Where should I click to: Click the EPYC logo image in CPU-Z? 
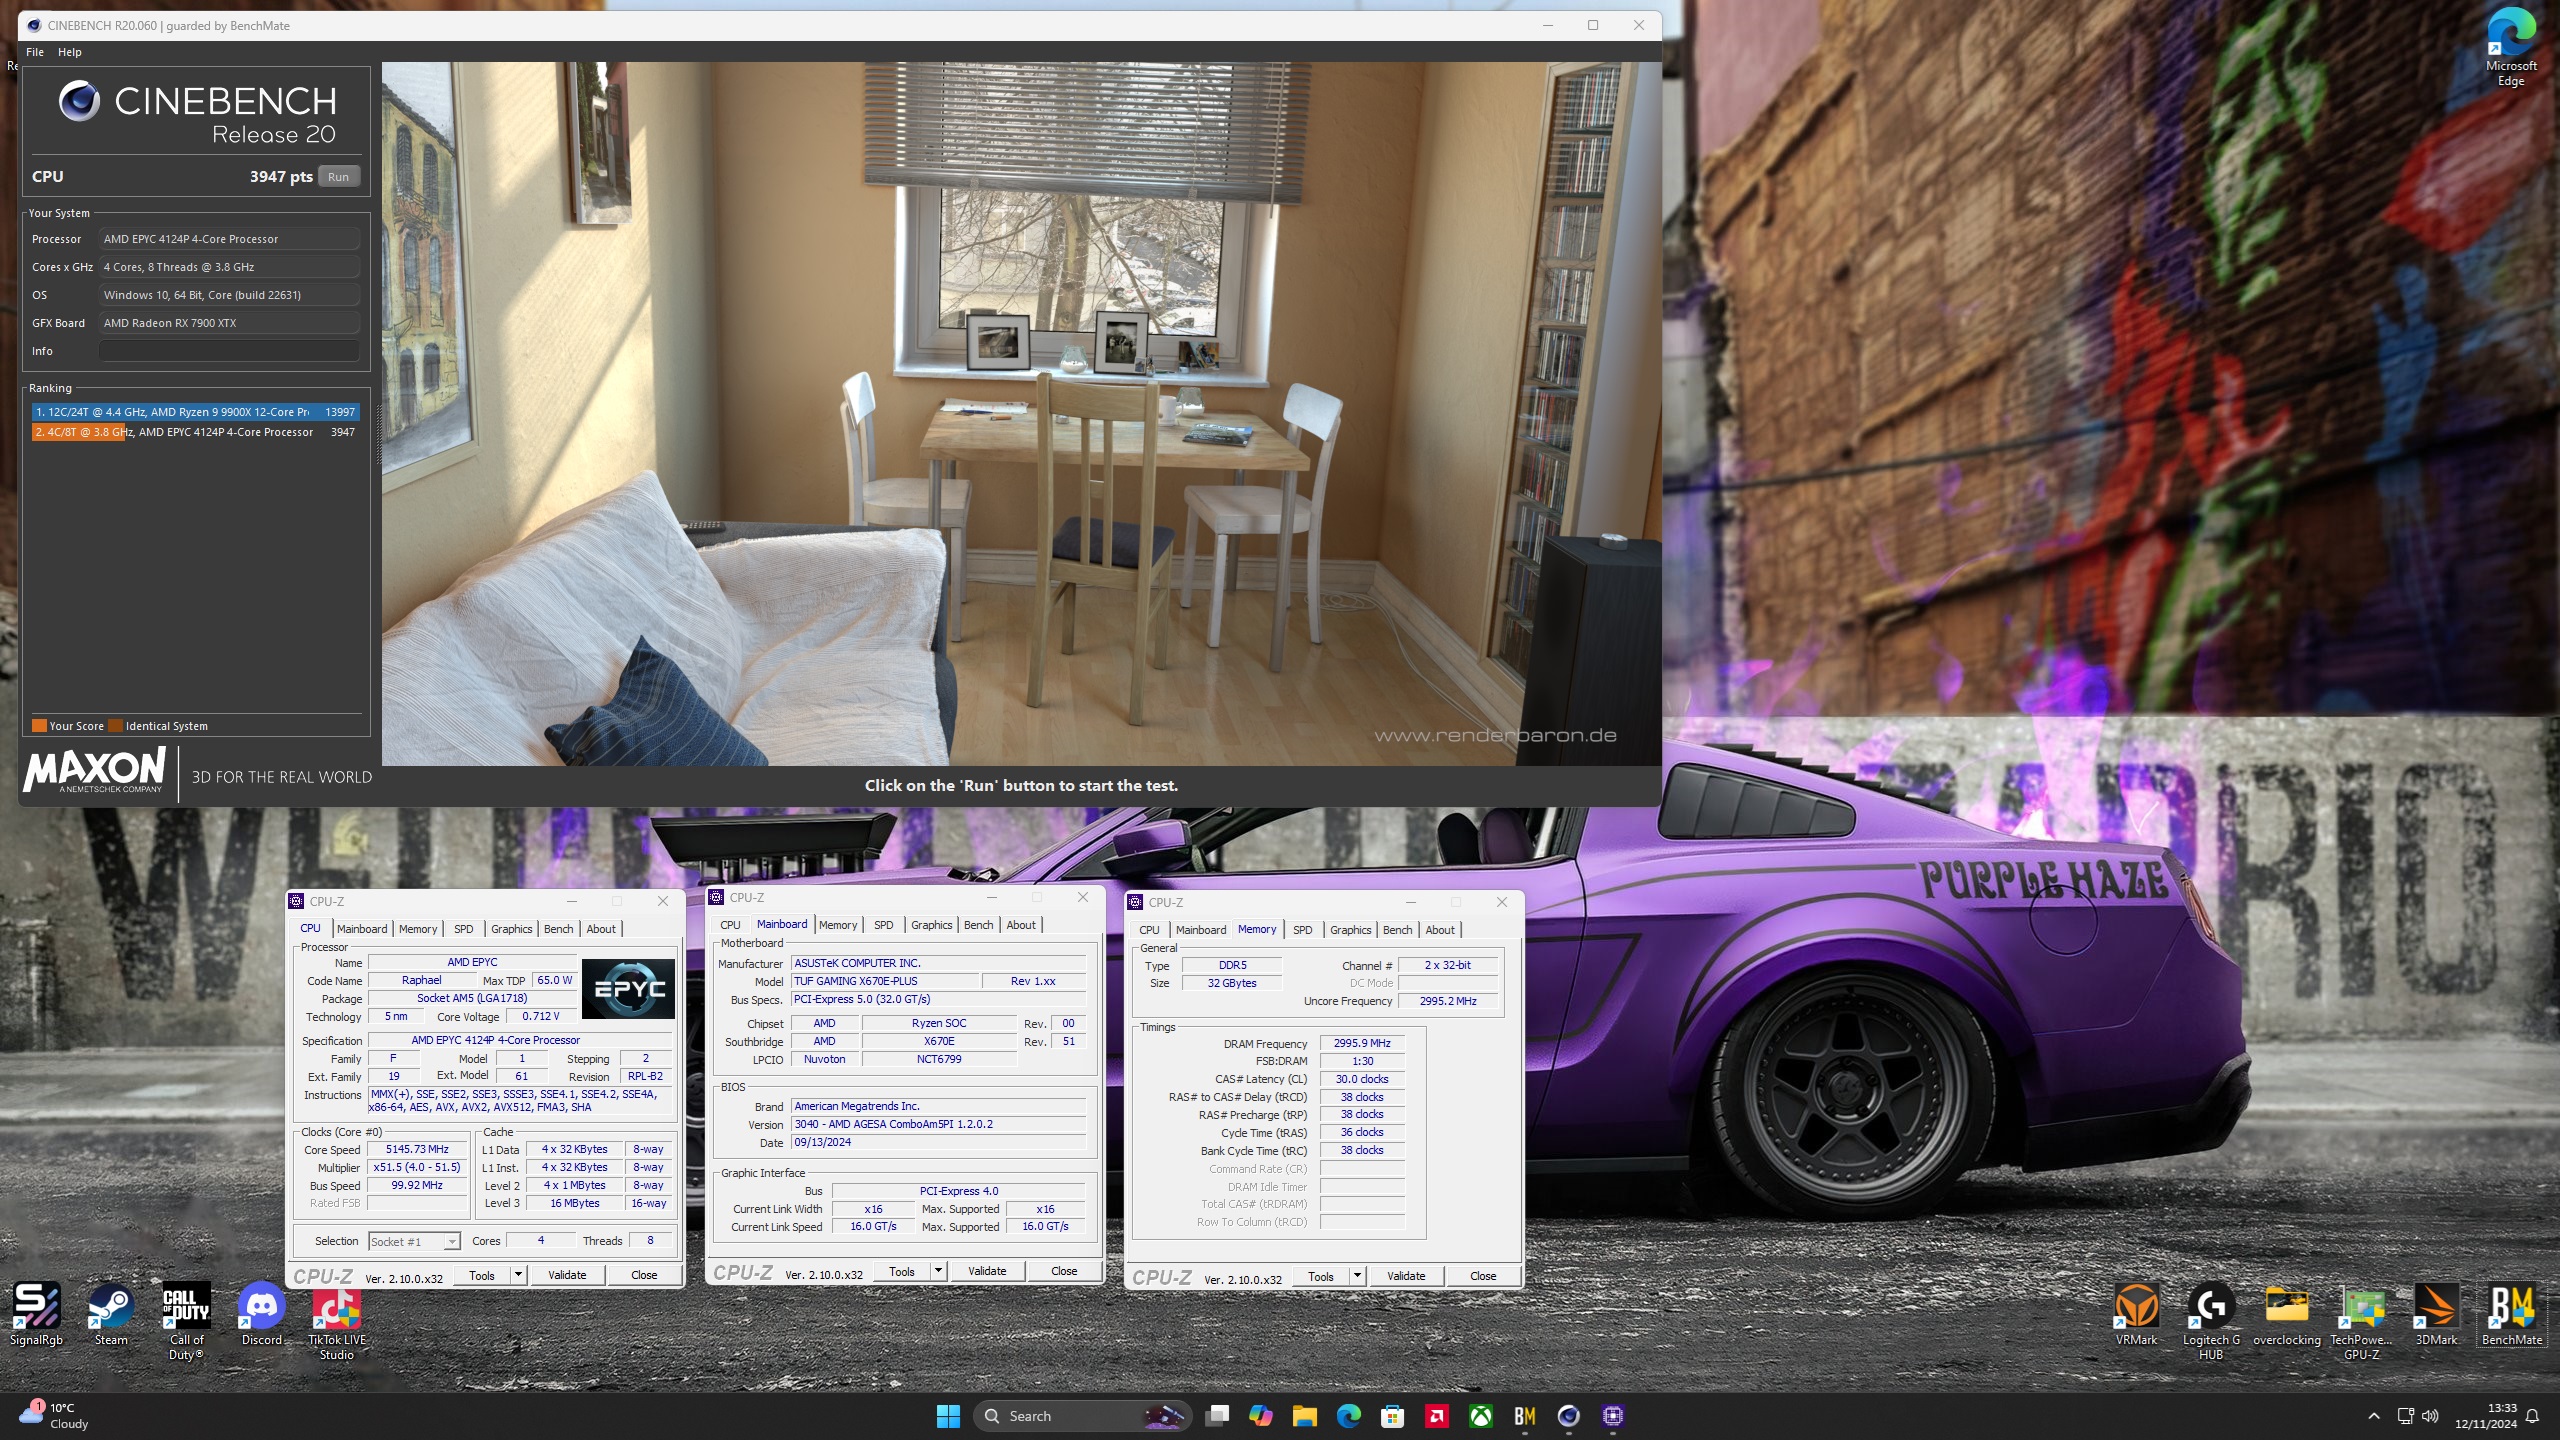(628, 988)
